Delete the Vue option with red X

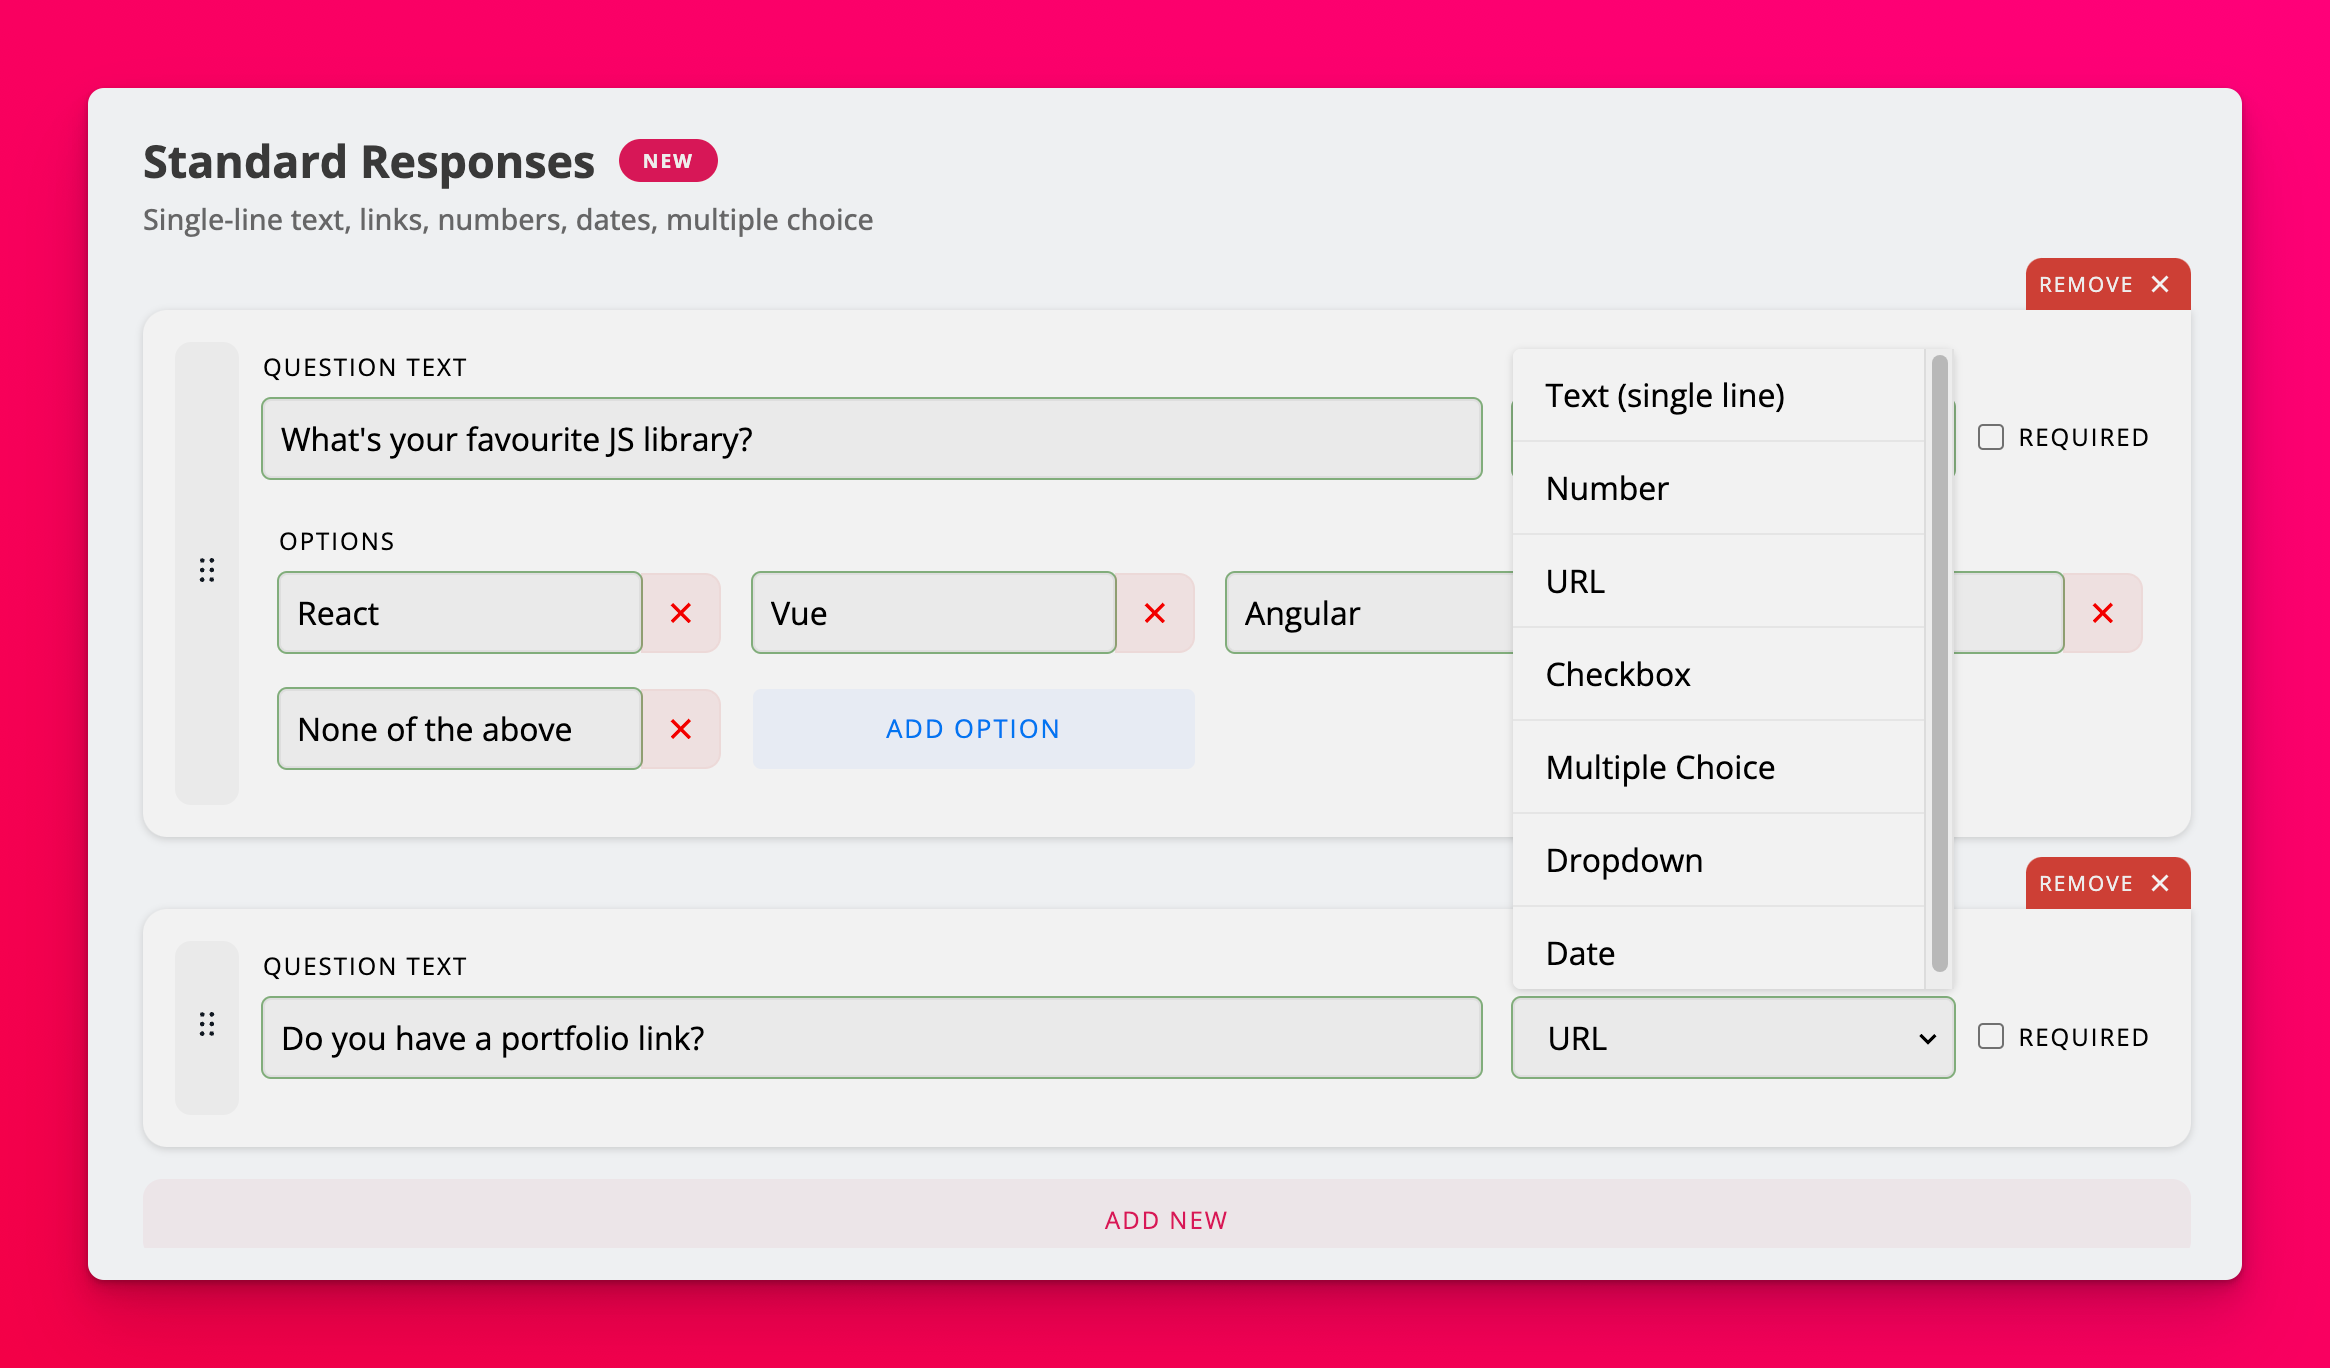[1155, 613]
